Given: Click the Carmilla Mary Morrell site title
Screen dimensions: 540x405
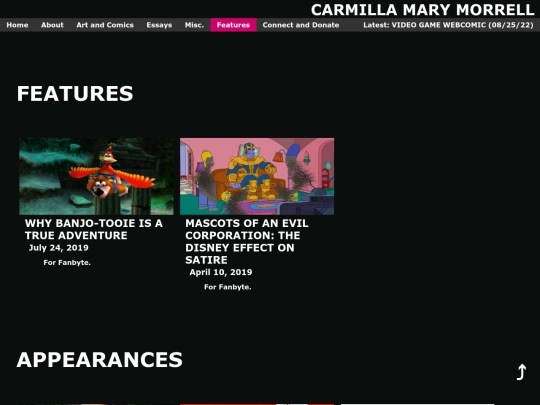Looking at the screenshot, I should [423, 10].
